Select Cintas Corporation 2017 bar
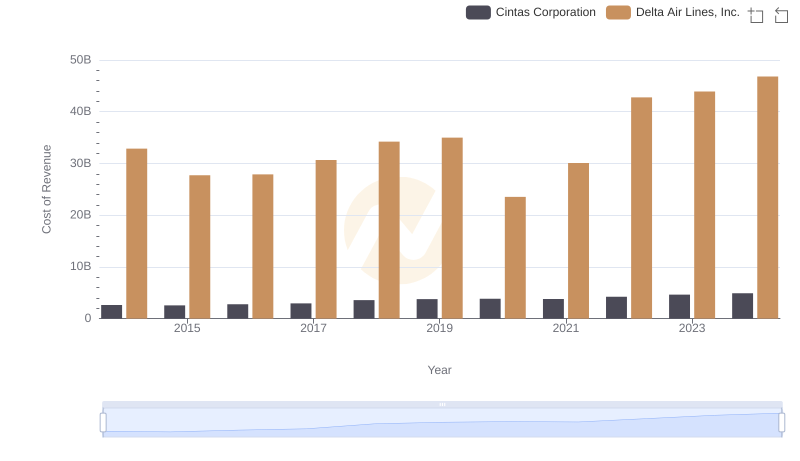The image size is (800, 461). [x=301, y=311]
